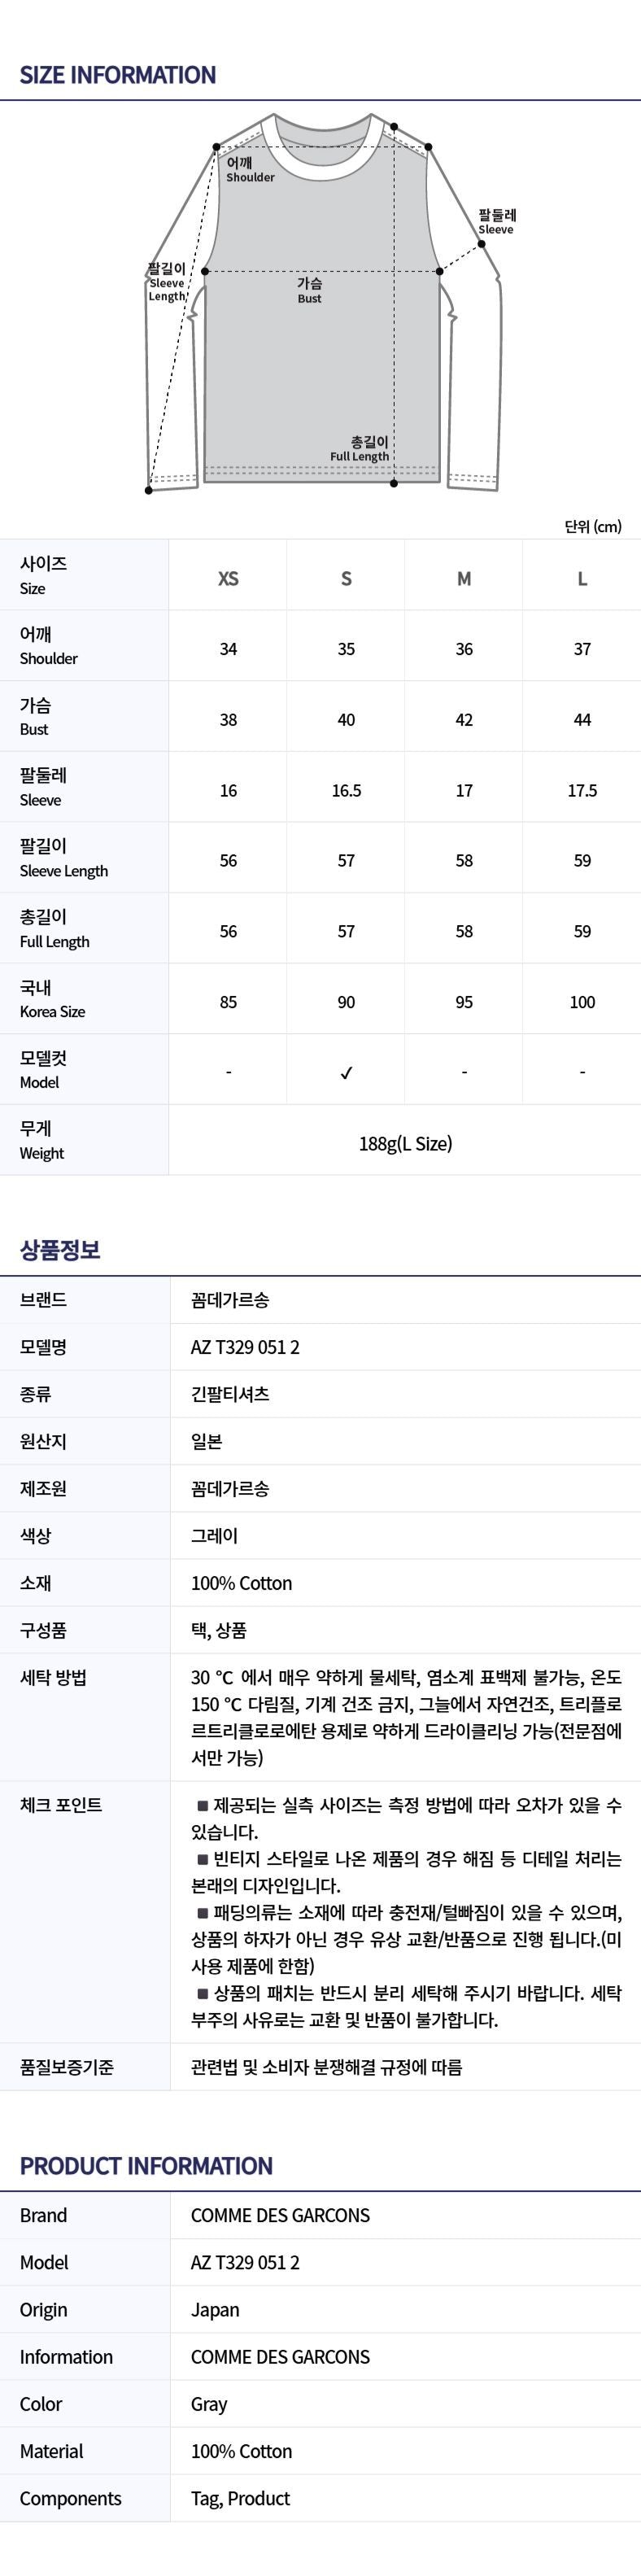
Task: Select the XS size column header
Action: pyautogui.click(x=228, y=579)
